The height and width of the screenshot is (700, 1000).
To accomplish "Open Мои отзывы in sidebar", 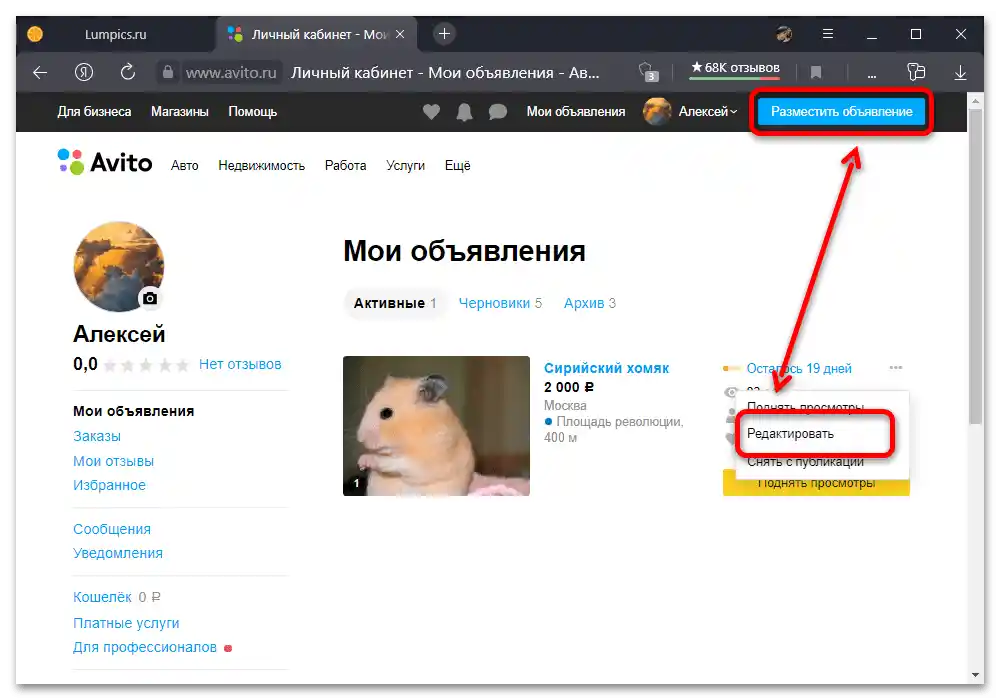I will coord(114,461).
